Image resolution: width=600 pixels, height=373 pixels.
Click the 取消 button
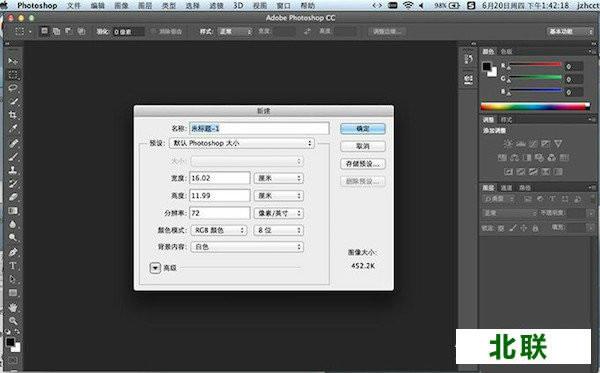(x=363, y=146)
